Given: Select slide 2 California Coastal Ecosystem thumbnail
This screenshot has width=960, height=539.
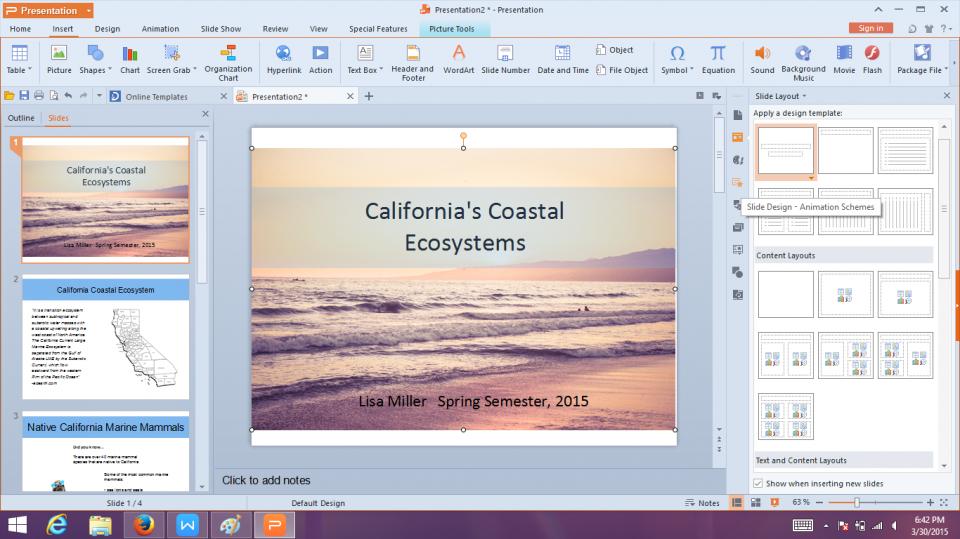Looking at the screenshot, I should [x=105, y=337].
